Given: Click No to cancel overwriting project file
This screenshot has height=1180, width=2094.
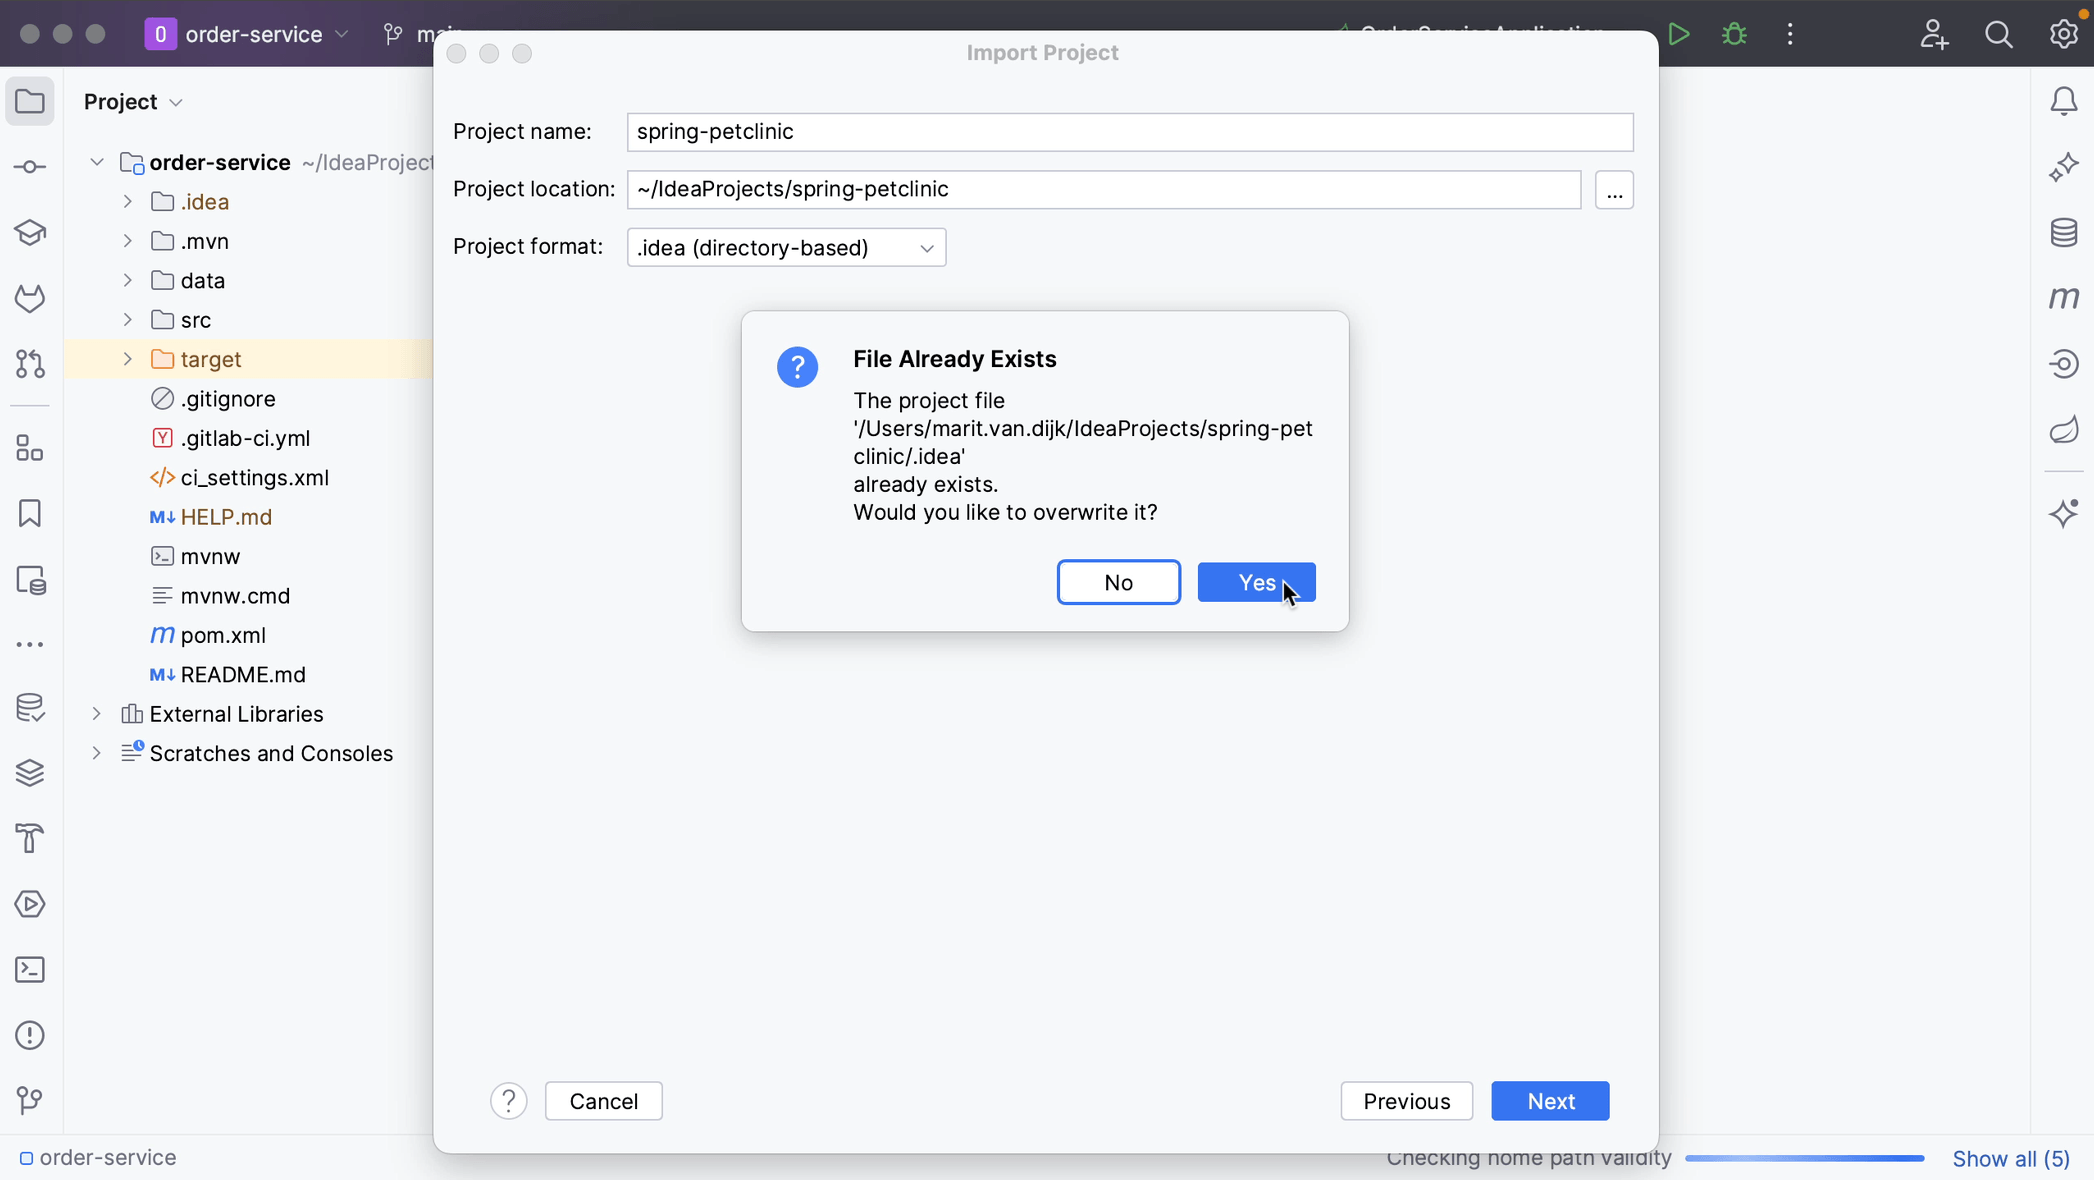Looking at the screenshot, I should (1119, 581).
